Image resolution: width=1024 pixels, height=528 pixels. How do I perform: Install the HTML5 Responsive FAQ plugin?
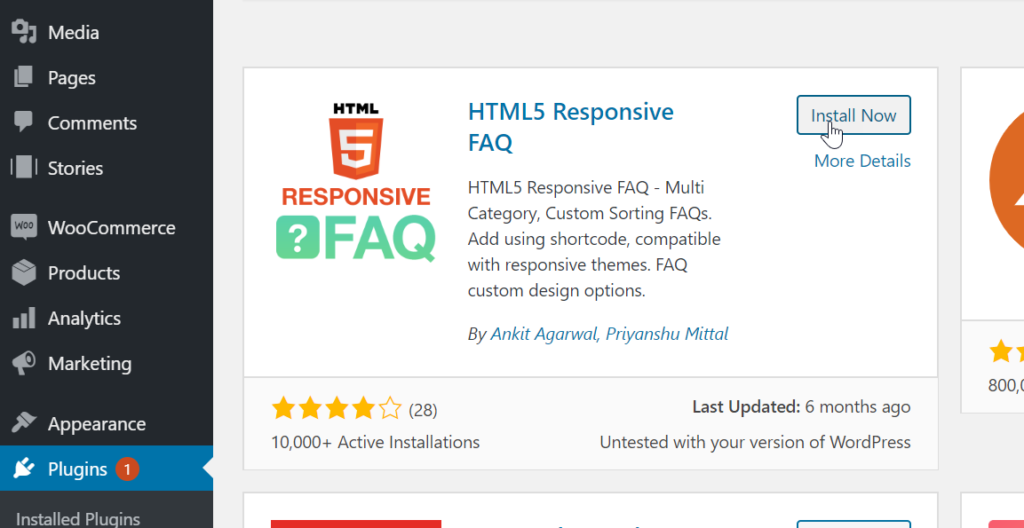pyautogui.click(x=853, y=115)
